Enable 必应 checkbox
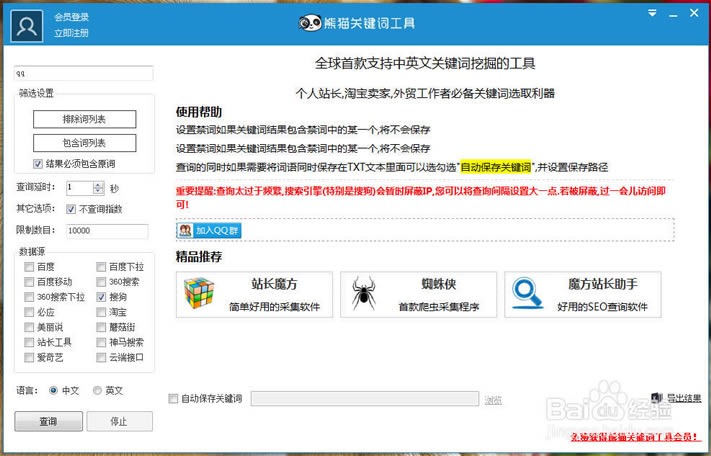 click(x=29, y=312)
